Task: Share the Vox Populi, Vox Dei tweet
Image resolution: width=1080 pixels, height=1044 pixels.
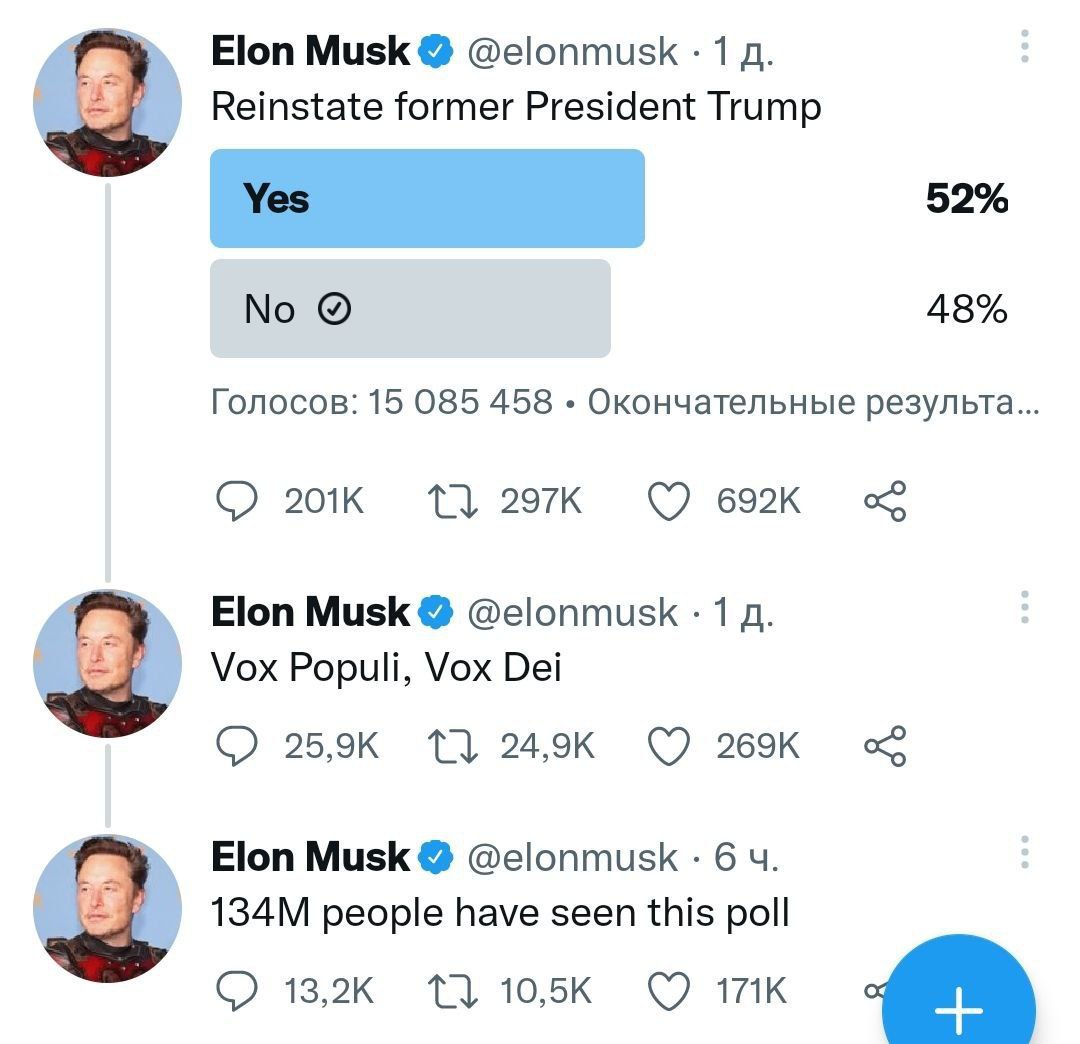Action: pyautogui.click(x=884, y=746)
